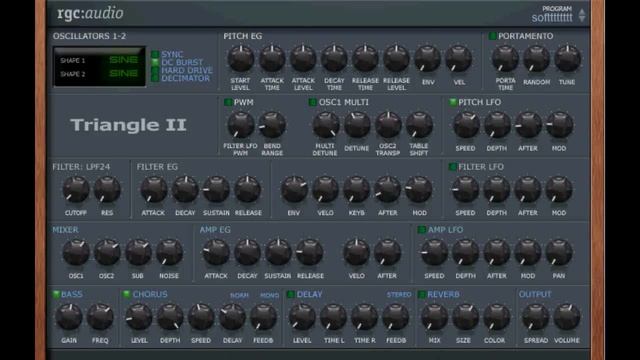
Task: Click the Pitch EG first ATTACK TIME knob
Action: [272, 59]
